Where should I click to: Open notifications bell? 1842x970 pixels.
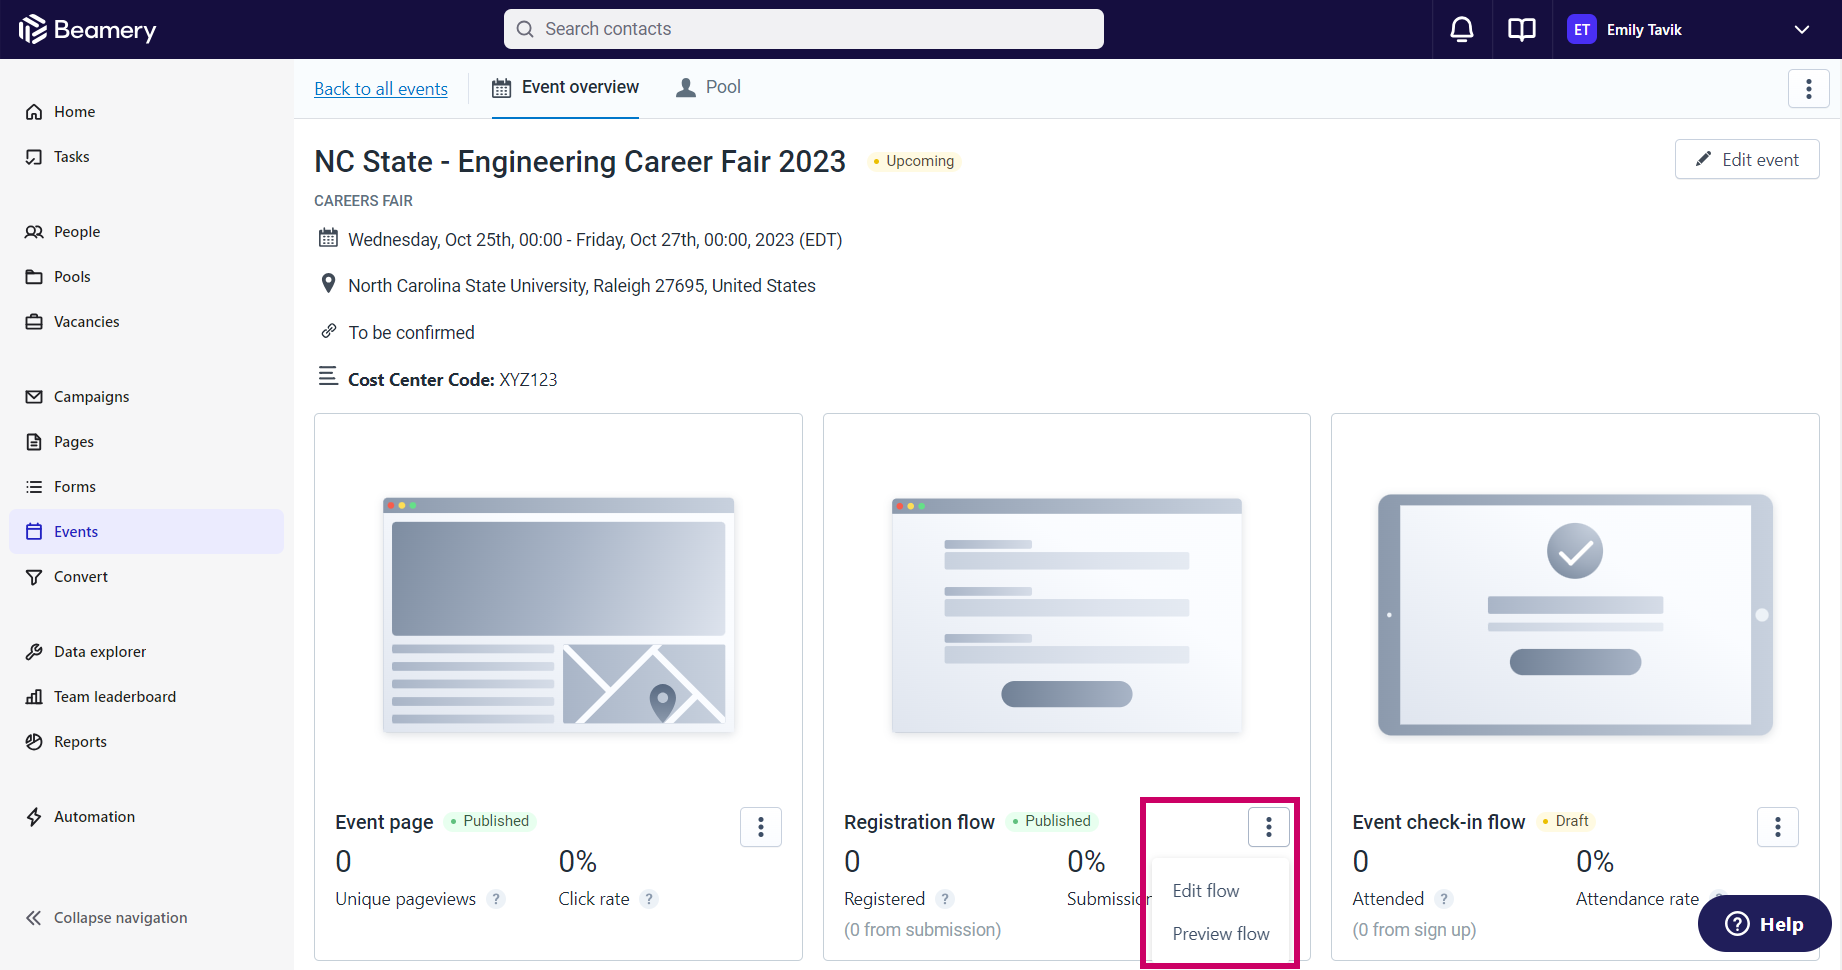click(1462, 30)
